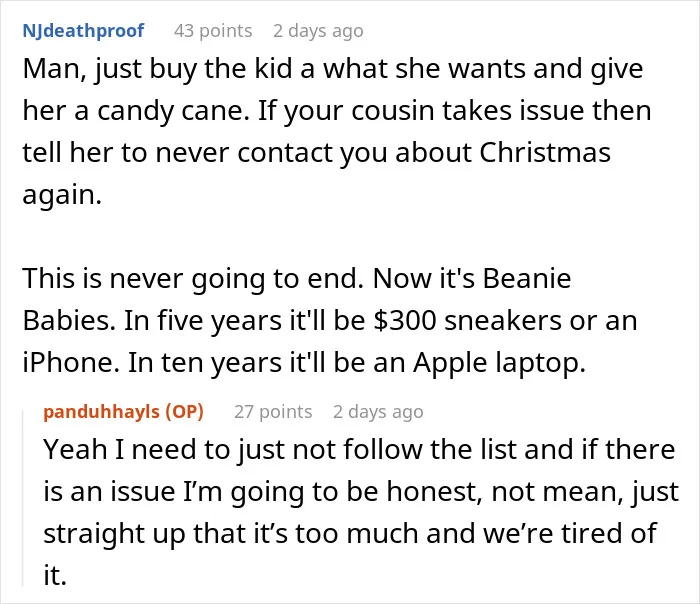Collapse reply using the vertical thread line
Viewport: 700px width, 604px height.
23,499
